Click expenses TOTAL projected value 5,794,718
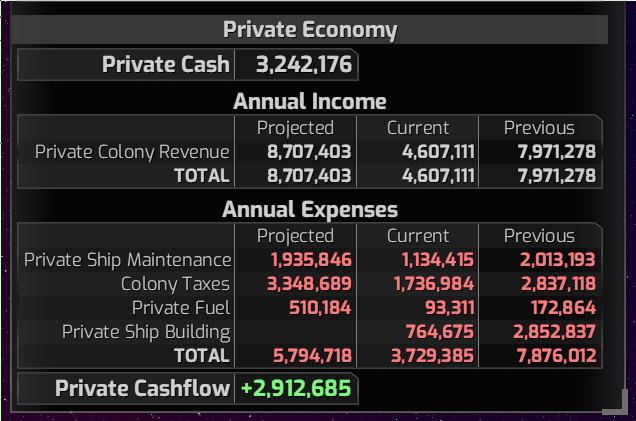Viewport: 636px width, 421px height. tap(312, 356)
